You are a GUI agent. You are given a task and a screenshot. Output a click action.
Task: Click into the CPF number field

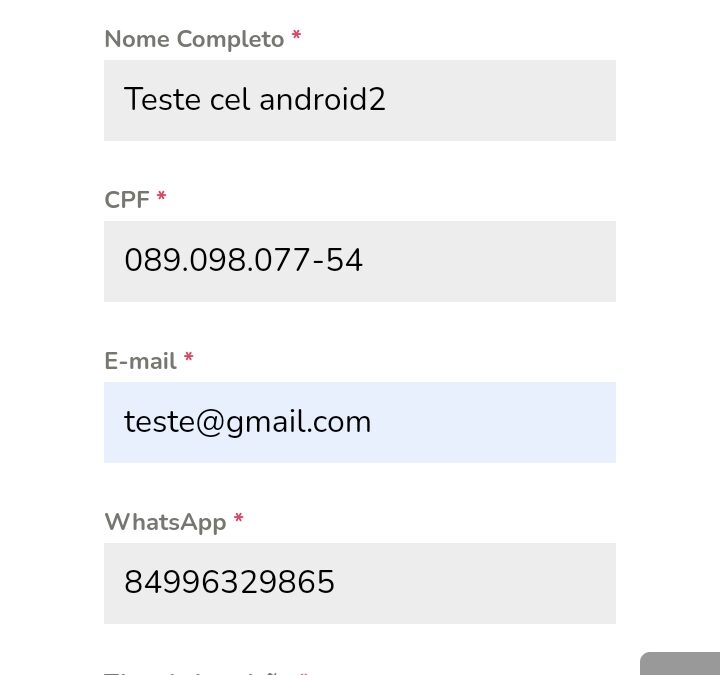click(x=360, y=261)
